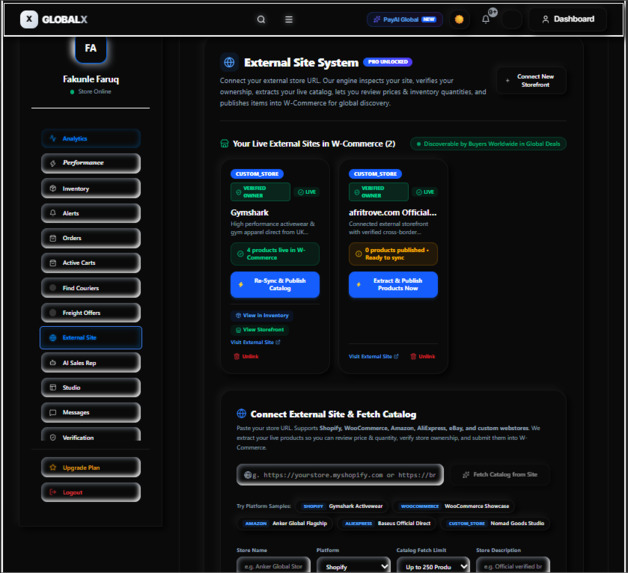
Task: Click Re-Sync & Publish Catalog on Gymshark
Action: (275, 285)
